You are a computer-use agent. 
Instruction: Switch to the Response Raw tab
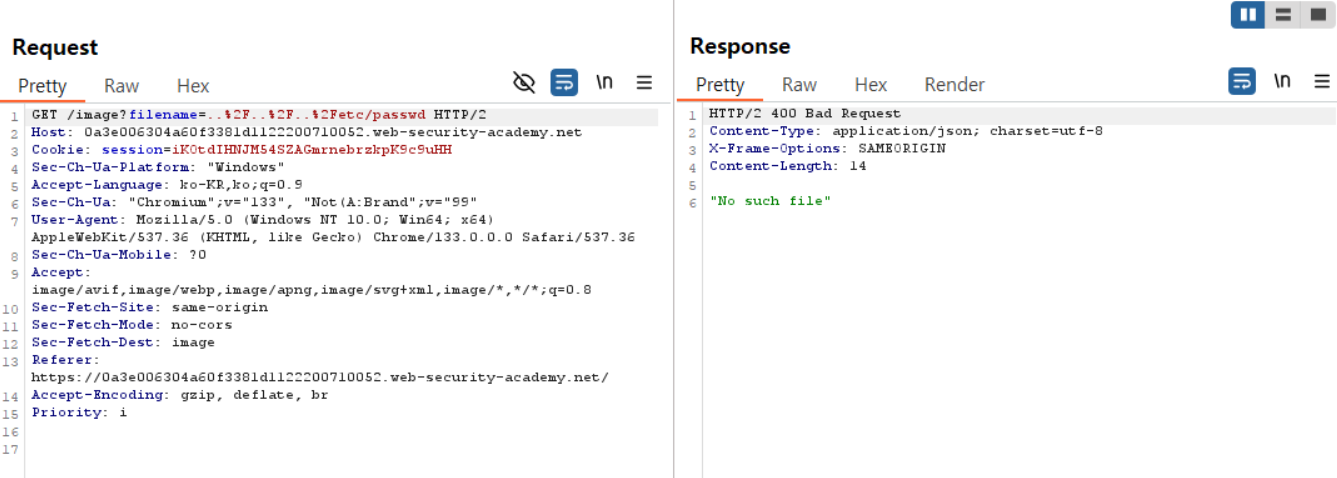[x=799, y=85]
